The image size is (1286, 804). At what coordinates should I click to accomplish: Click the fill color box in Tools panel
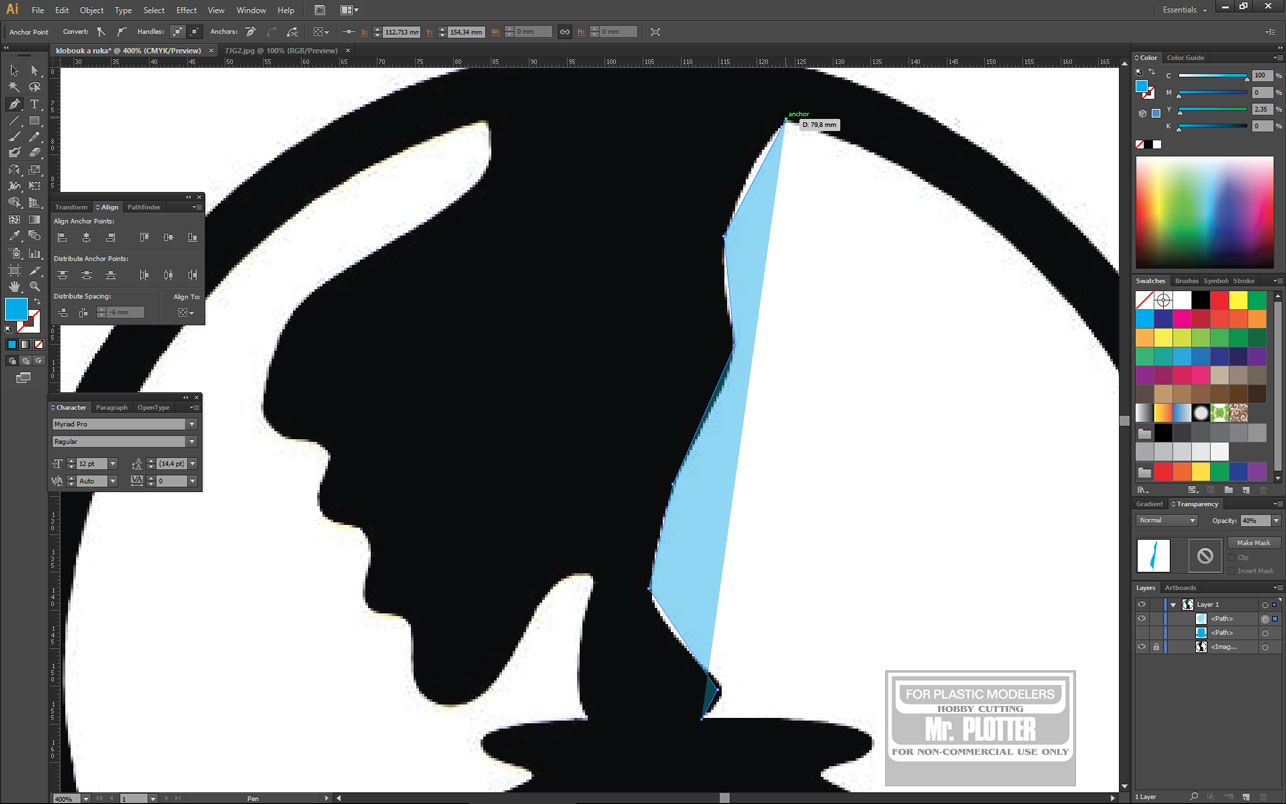point(16,309)
